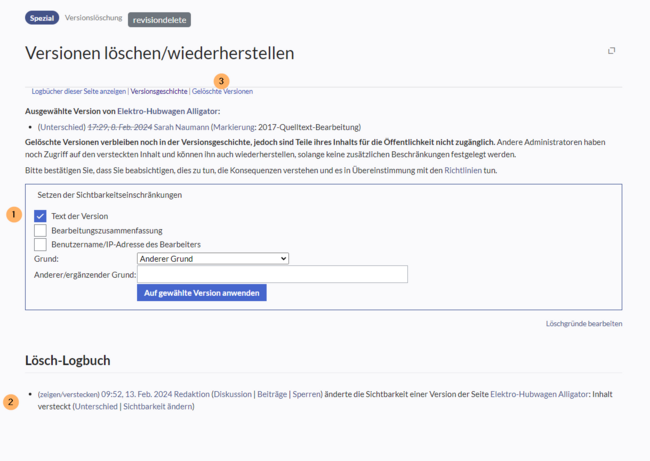This screenshot has width=650, height=461.
Task: Check Benutzername/IP-Adresse des Bearbeiters box
Action: 41,244
